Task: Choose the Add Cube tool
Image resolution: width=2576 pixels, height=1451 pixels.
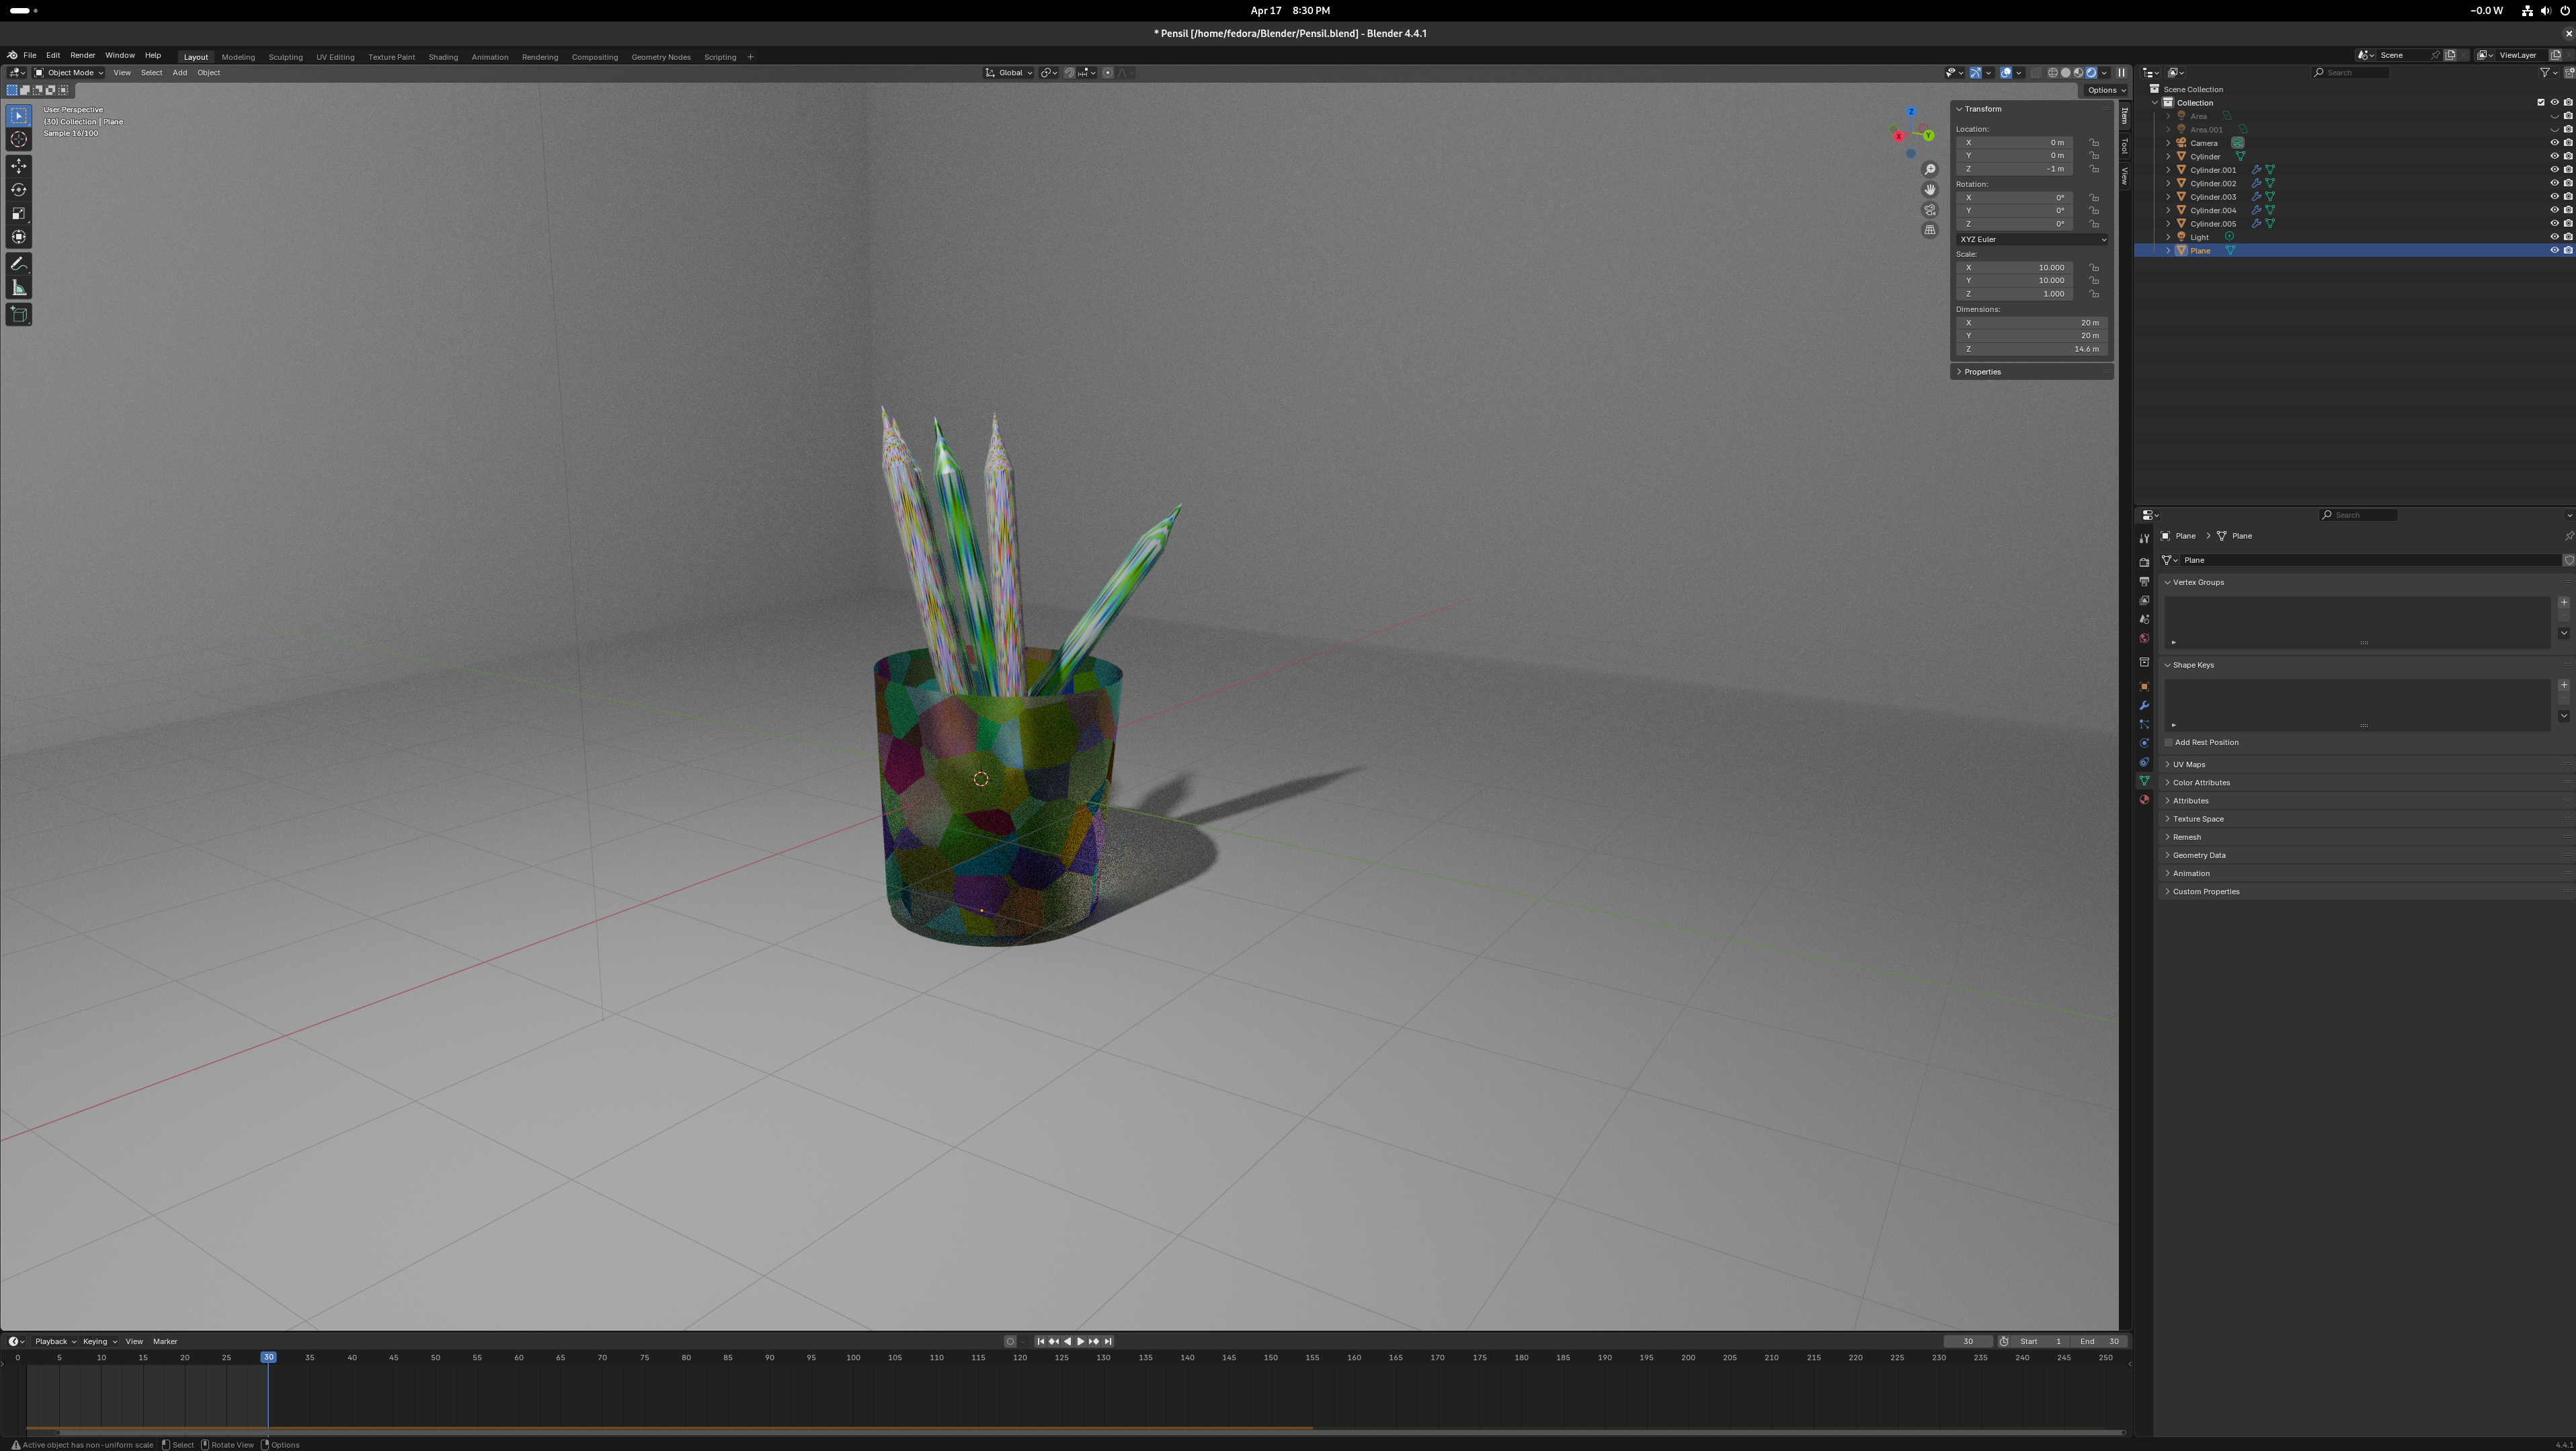Action: tap(18, 314)
